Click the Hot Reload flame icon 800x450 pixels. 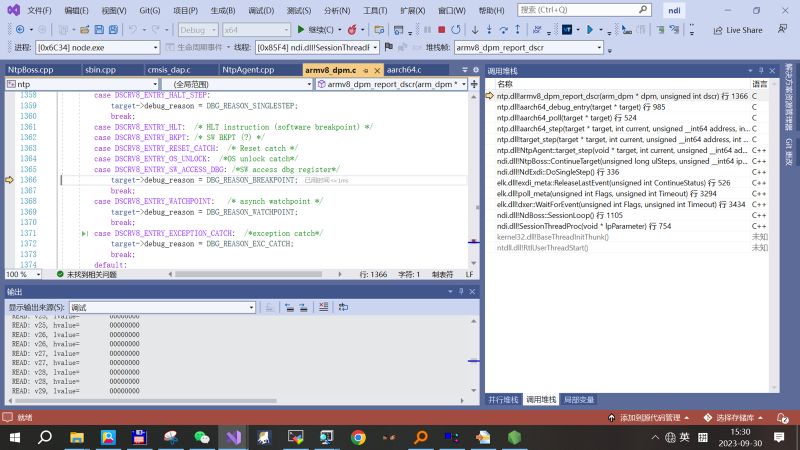coord(352,30)
